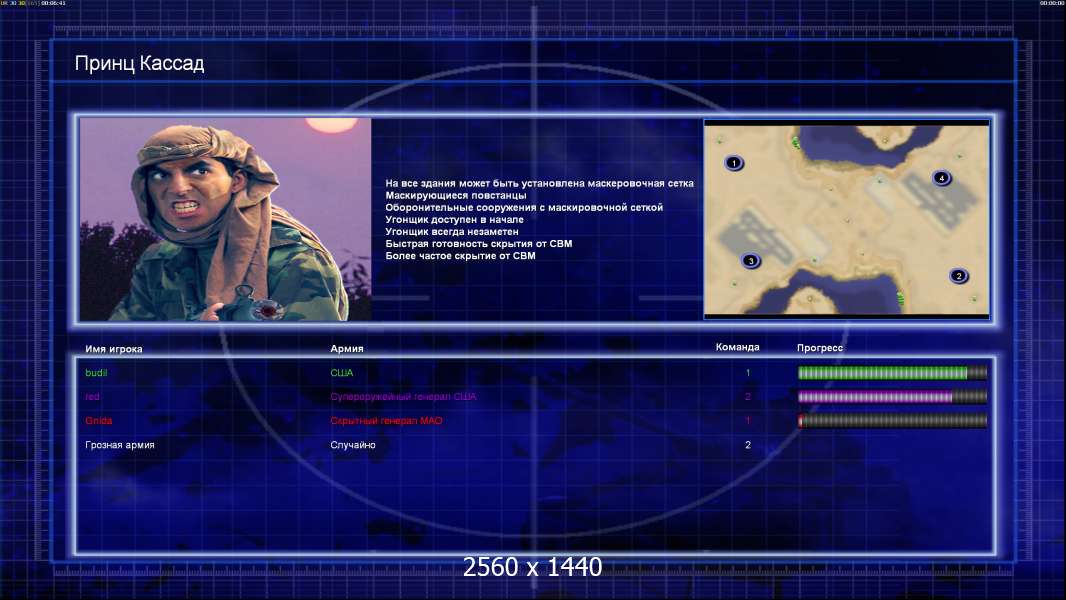The image size is (1066, 600).
Task: Click team number in Gnida's row
Action: tap(748, 421)
